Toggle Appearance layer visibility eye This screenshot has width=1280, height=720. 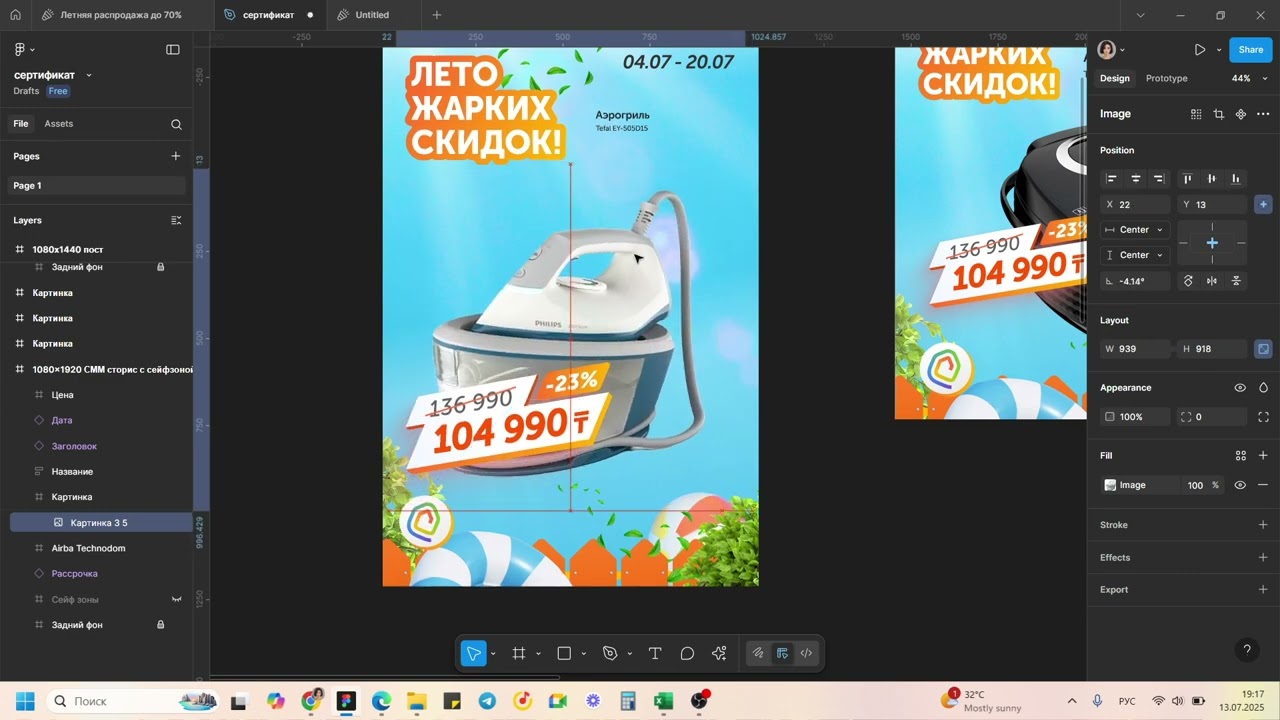[1240, 387]
